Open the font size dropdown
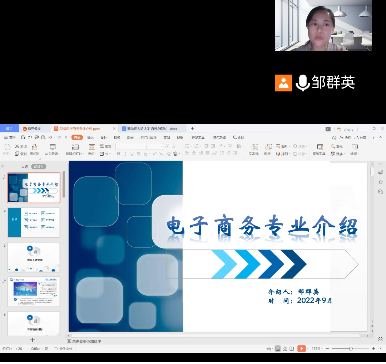 [155, 146]
